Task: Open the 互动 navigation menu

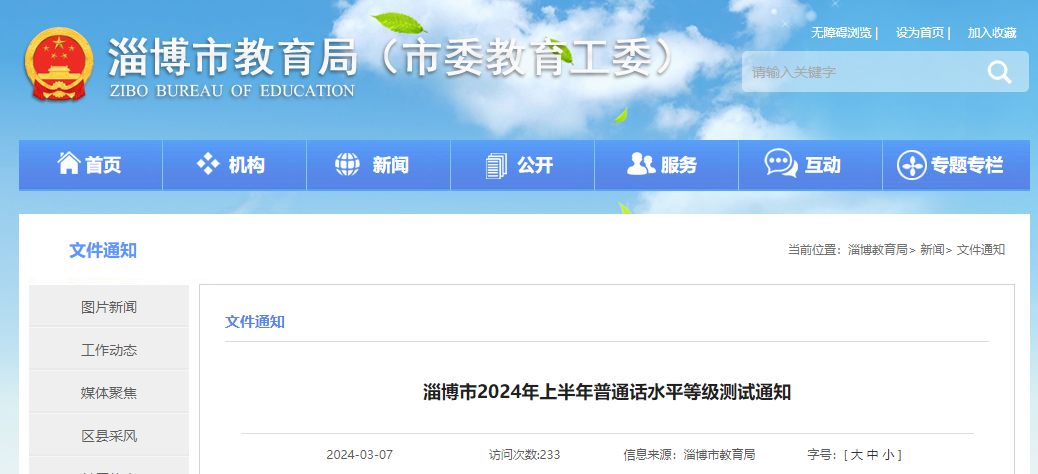Action: click(x=810, y=165)
